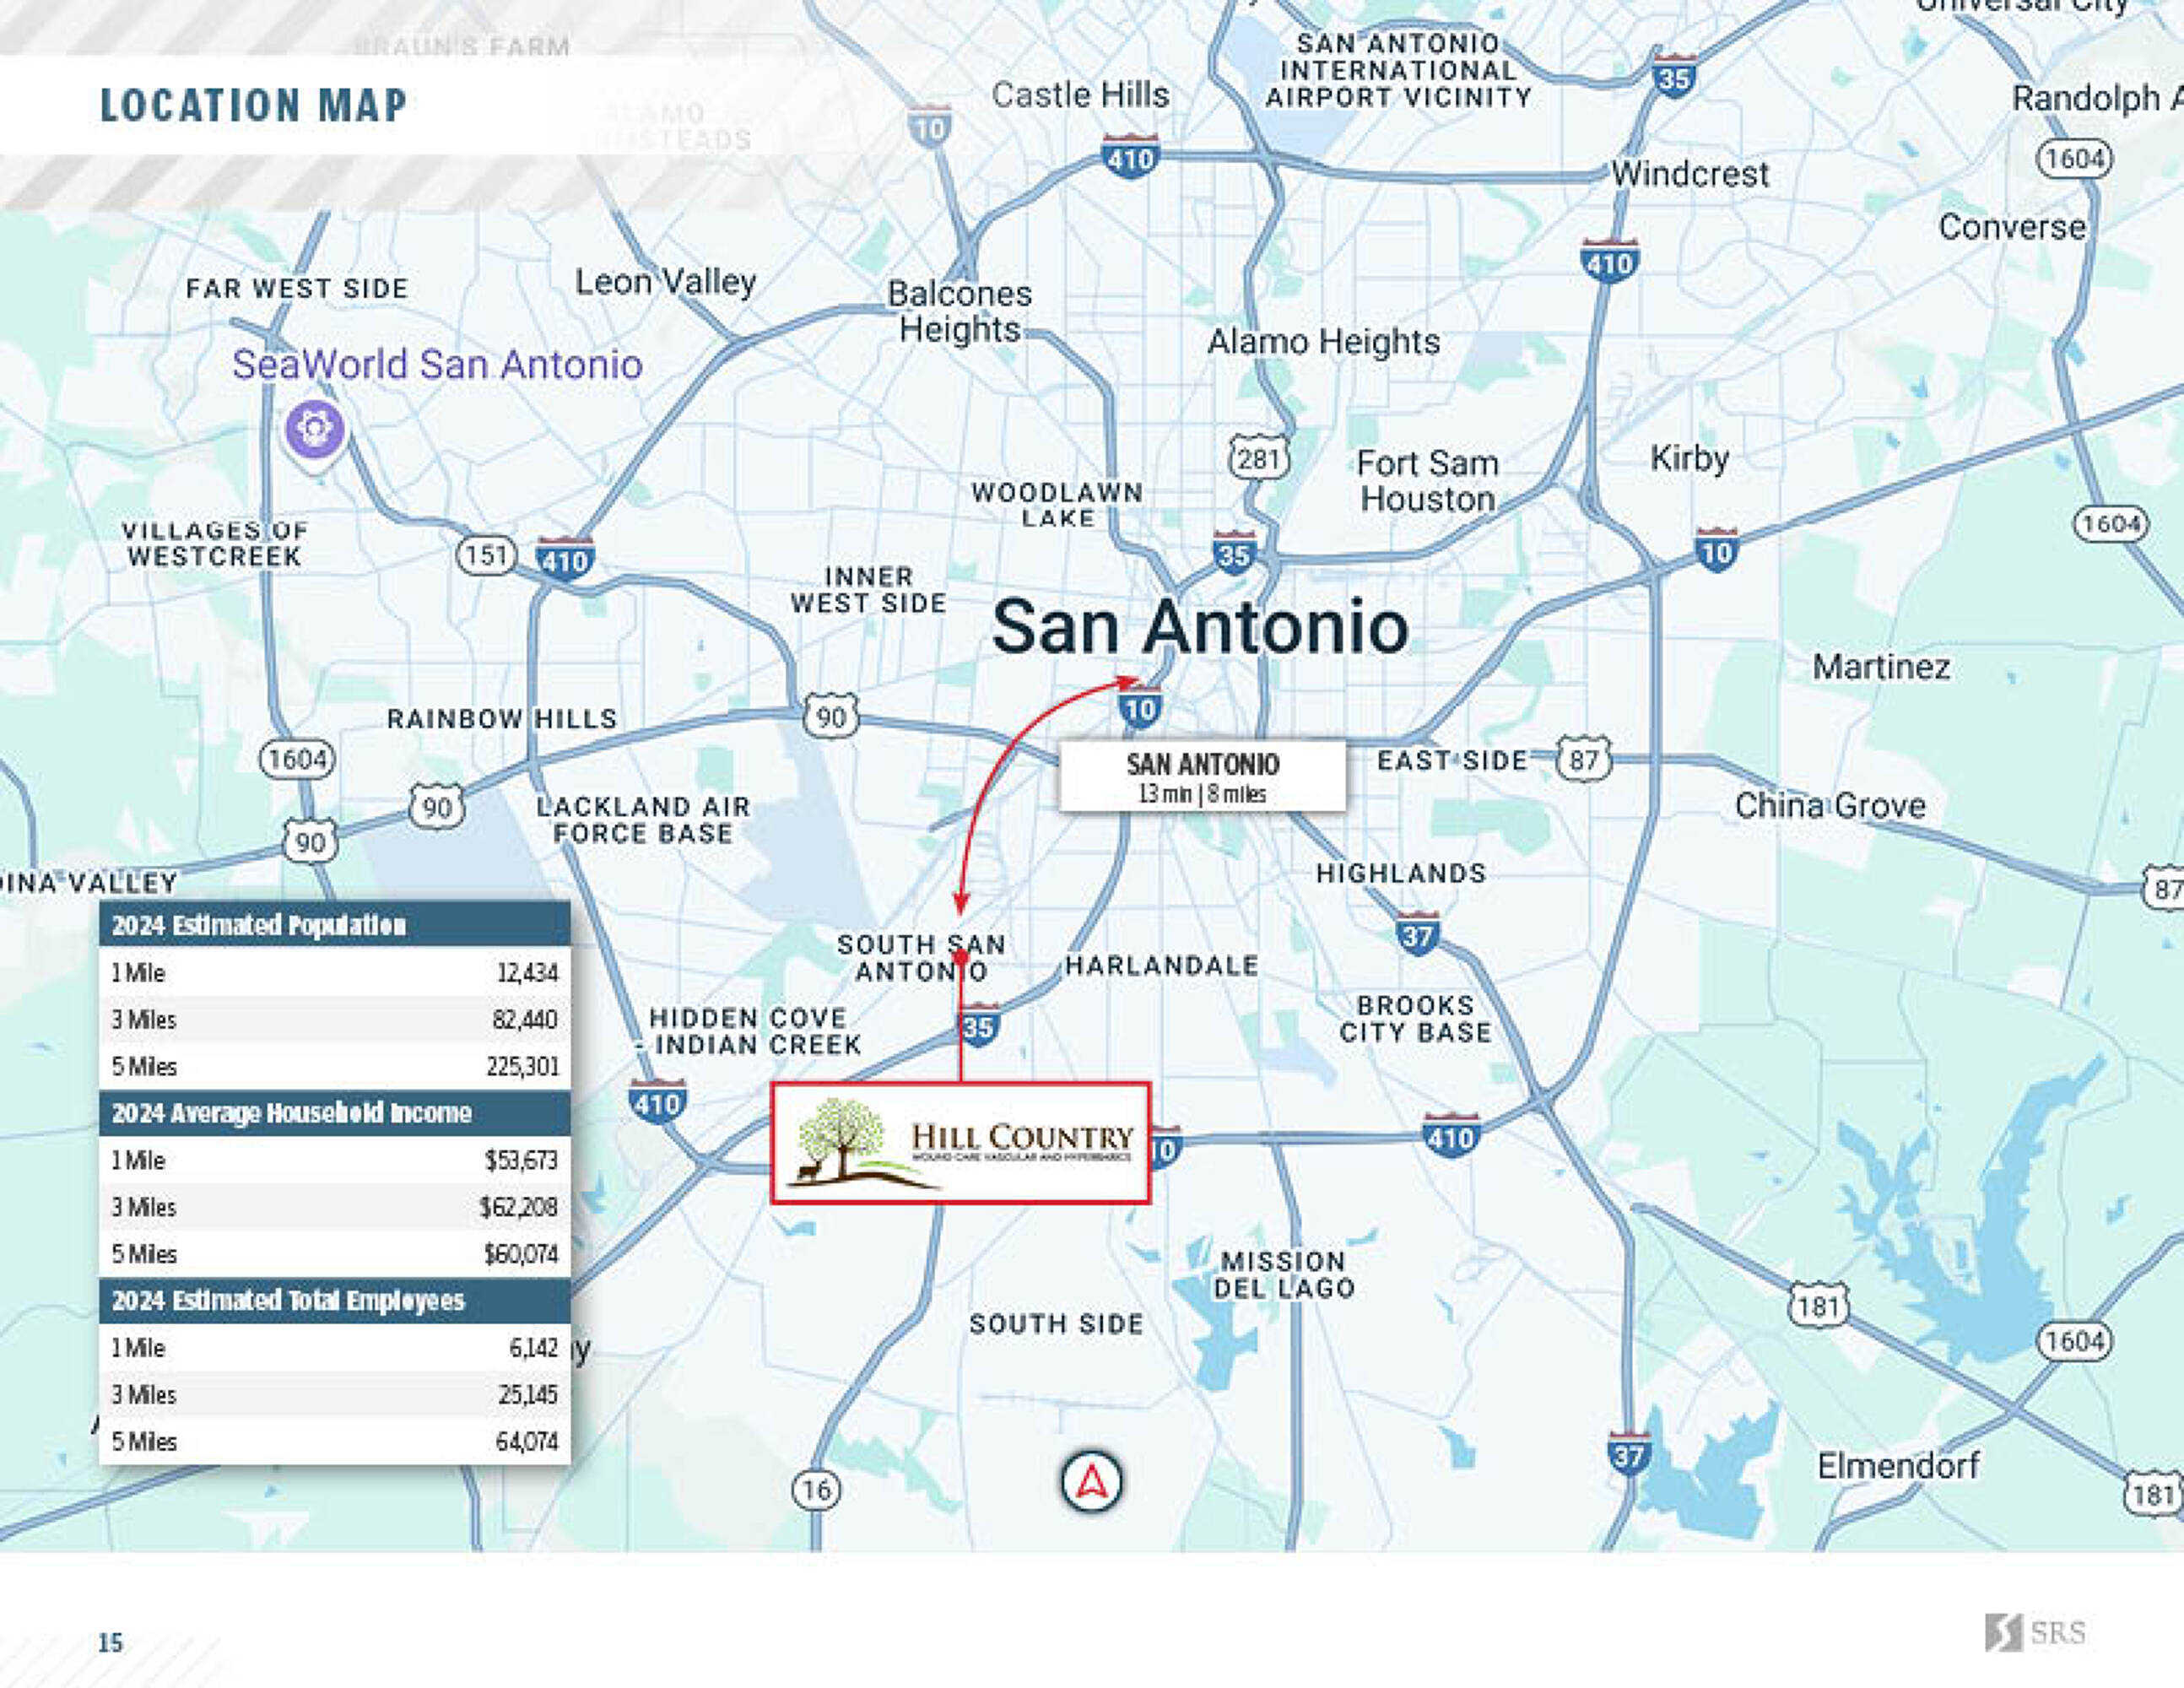Click the US 181 shield near Mission del Lago
Viewport: 2184px width, 1688px height.
pos(1818,1305)
